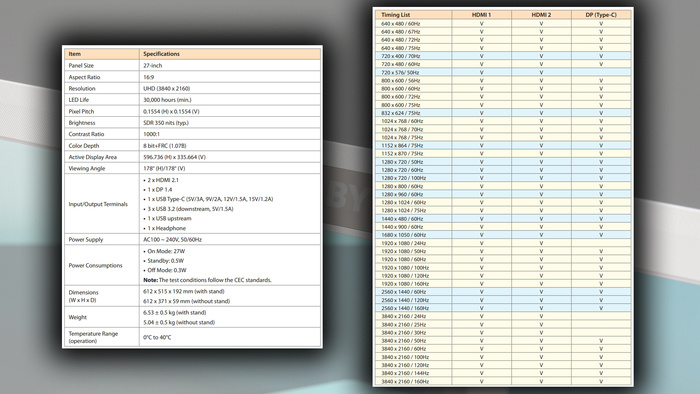Viewport: 700px width, 394px height.
Task: Select the "2560 x 1440 / 120Hz" timing row
Action: pyautogui.click(x=503, y=300)
